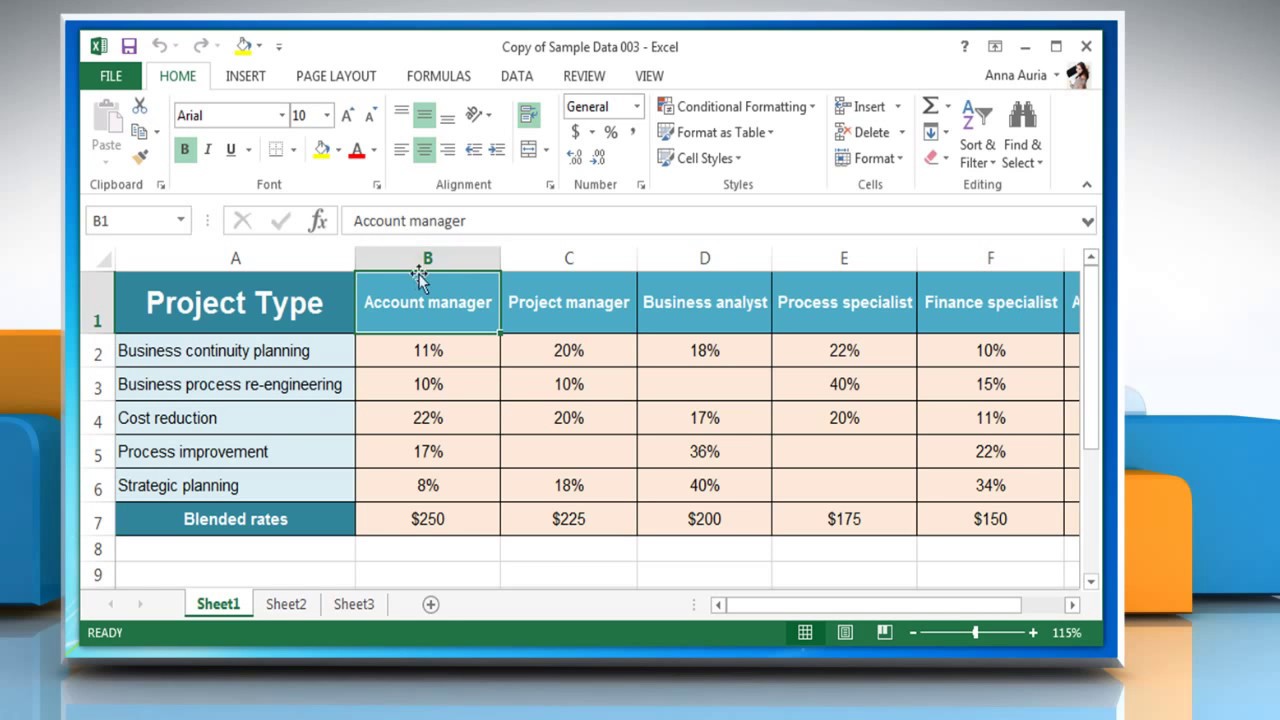This screenshot has width=1280, height=720.
Task: Click the AutoSum sigma icon
Action: pos(930,106)
